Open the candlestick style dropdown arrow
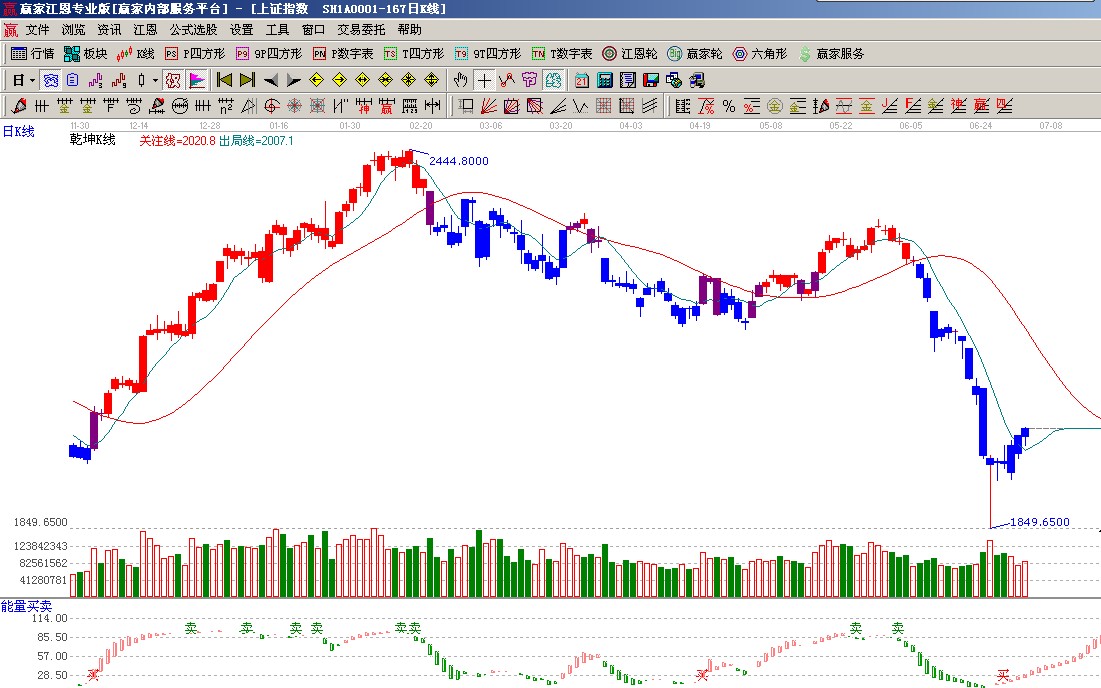Screen dimensions: 1101x688 pyautogui.click(x=155, y=80)
